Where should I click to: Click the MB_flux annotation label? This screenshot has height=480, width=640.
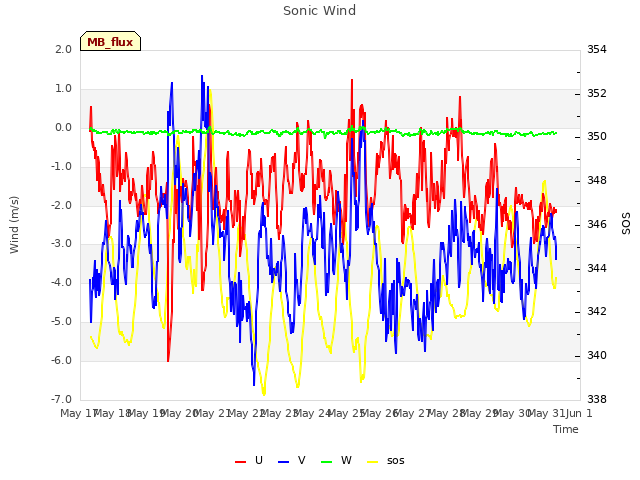coord(110,41)
